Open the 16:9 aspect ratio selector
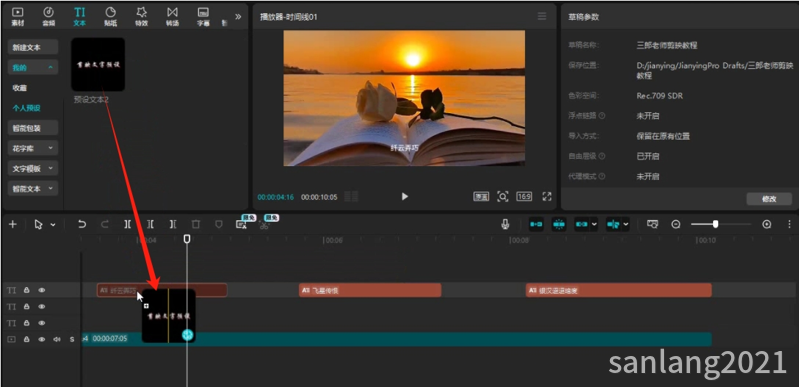This screenshot has height=387, width=799. [524, 196]
